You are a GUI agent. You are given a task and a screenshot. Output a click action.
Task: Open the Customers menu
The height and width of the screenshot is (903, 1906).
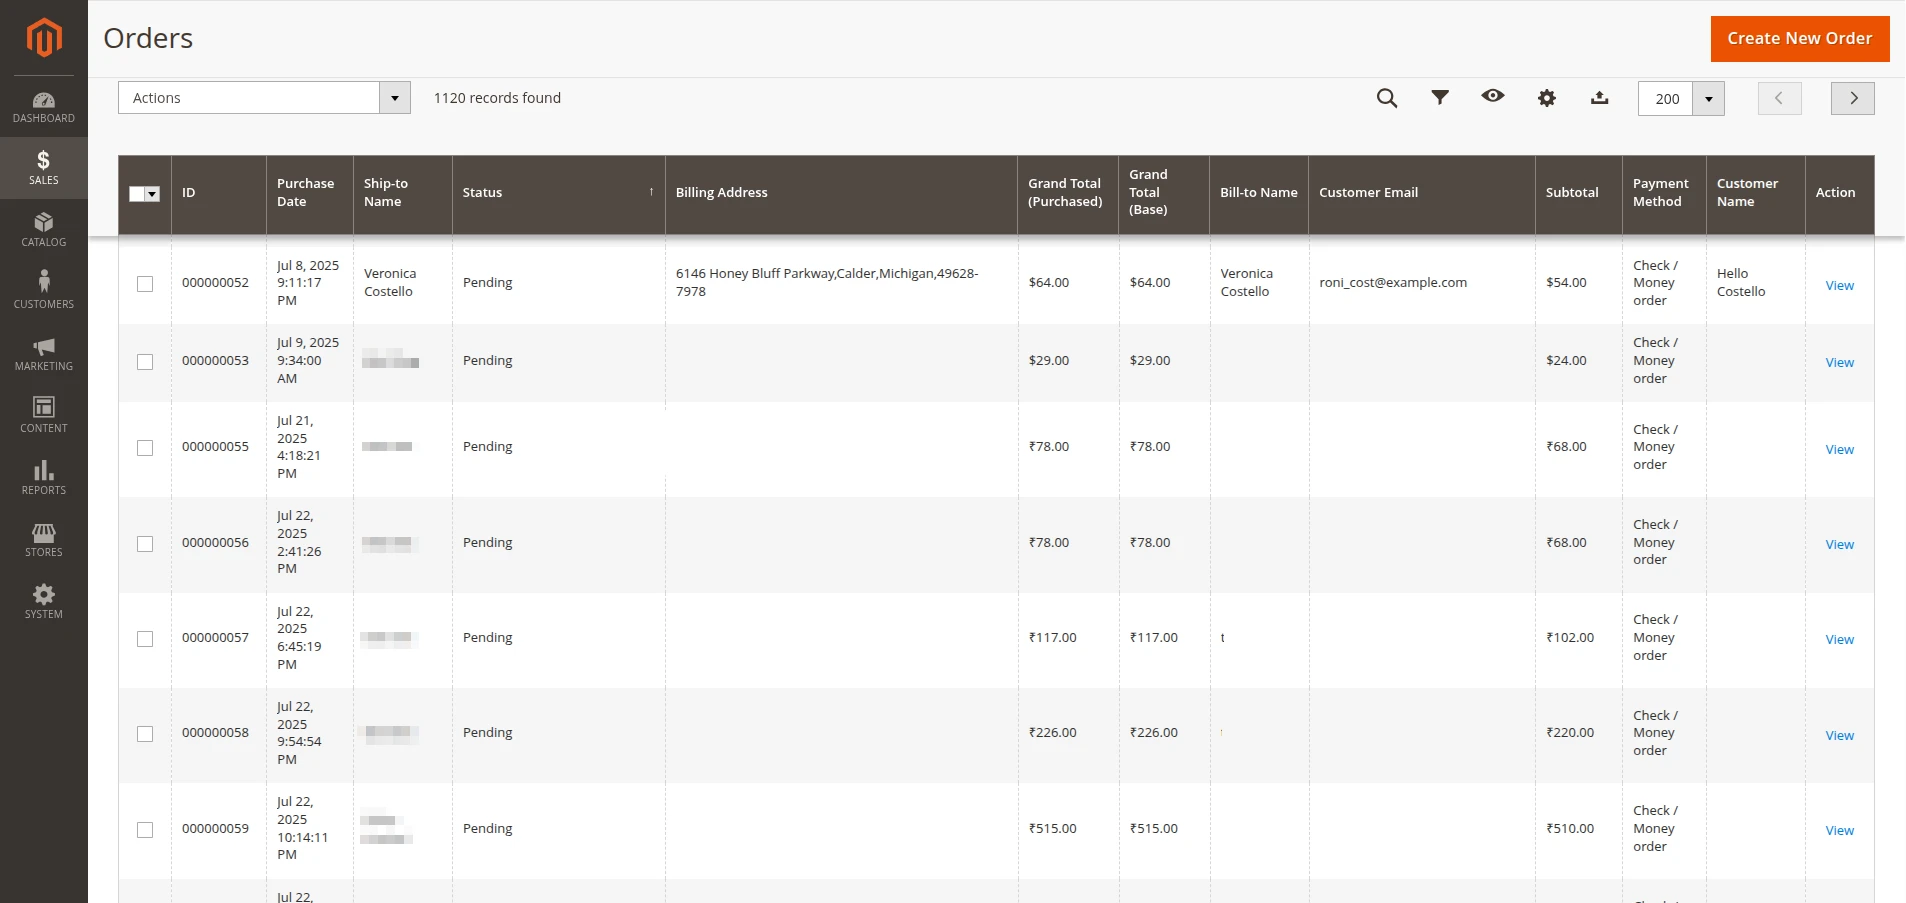(44, 291)
